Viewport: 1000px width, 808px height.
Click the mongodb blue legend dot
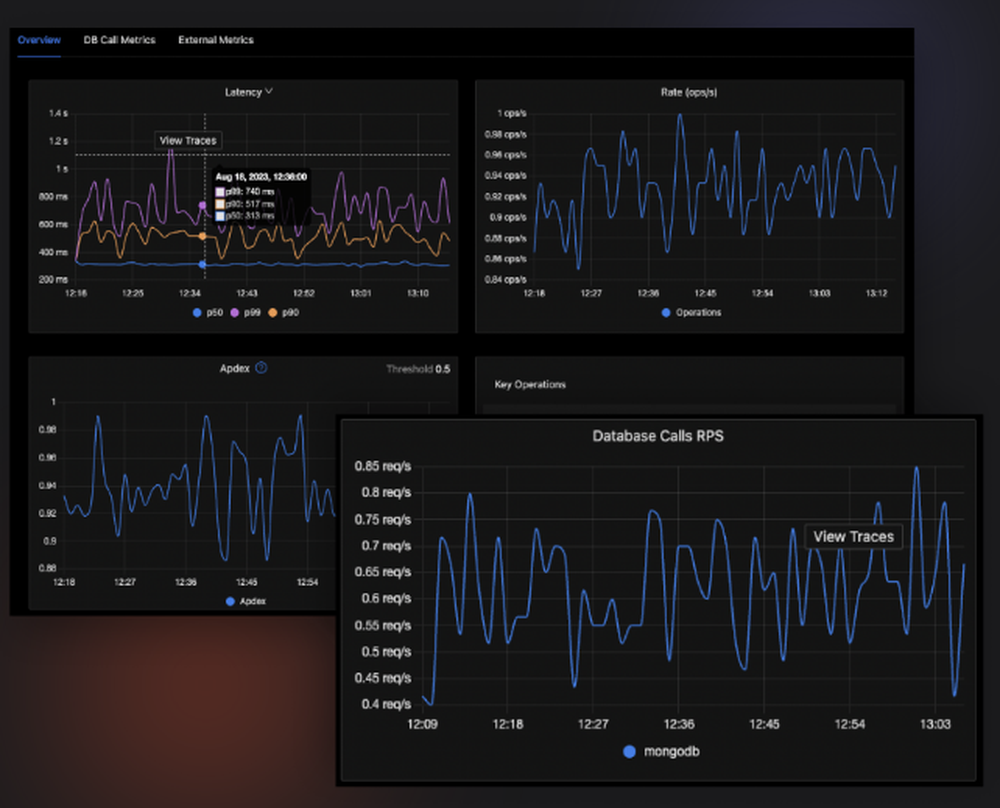coord(629,752)
